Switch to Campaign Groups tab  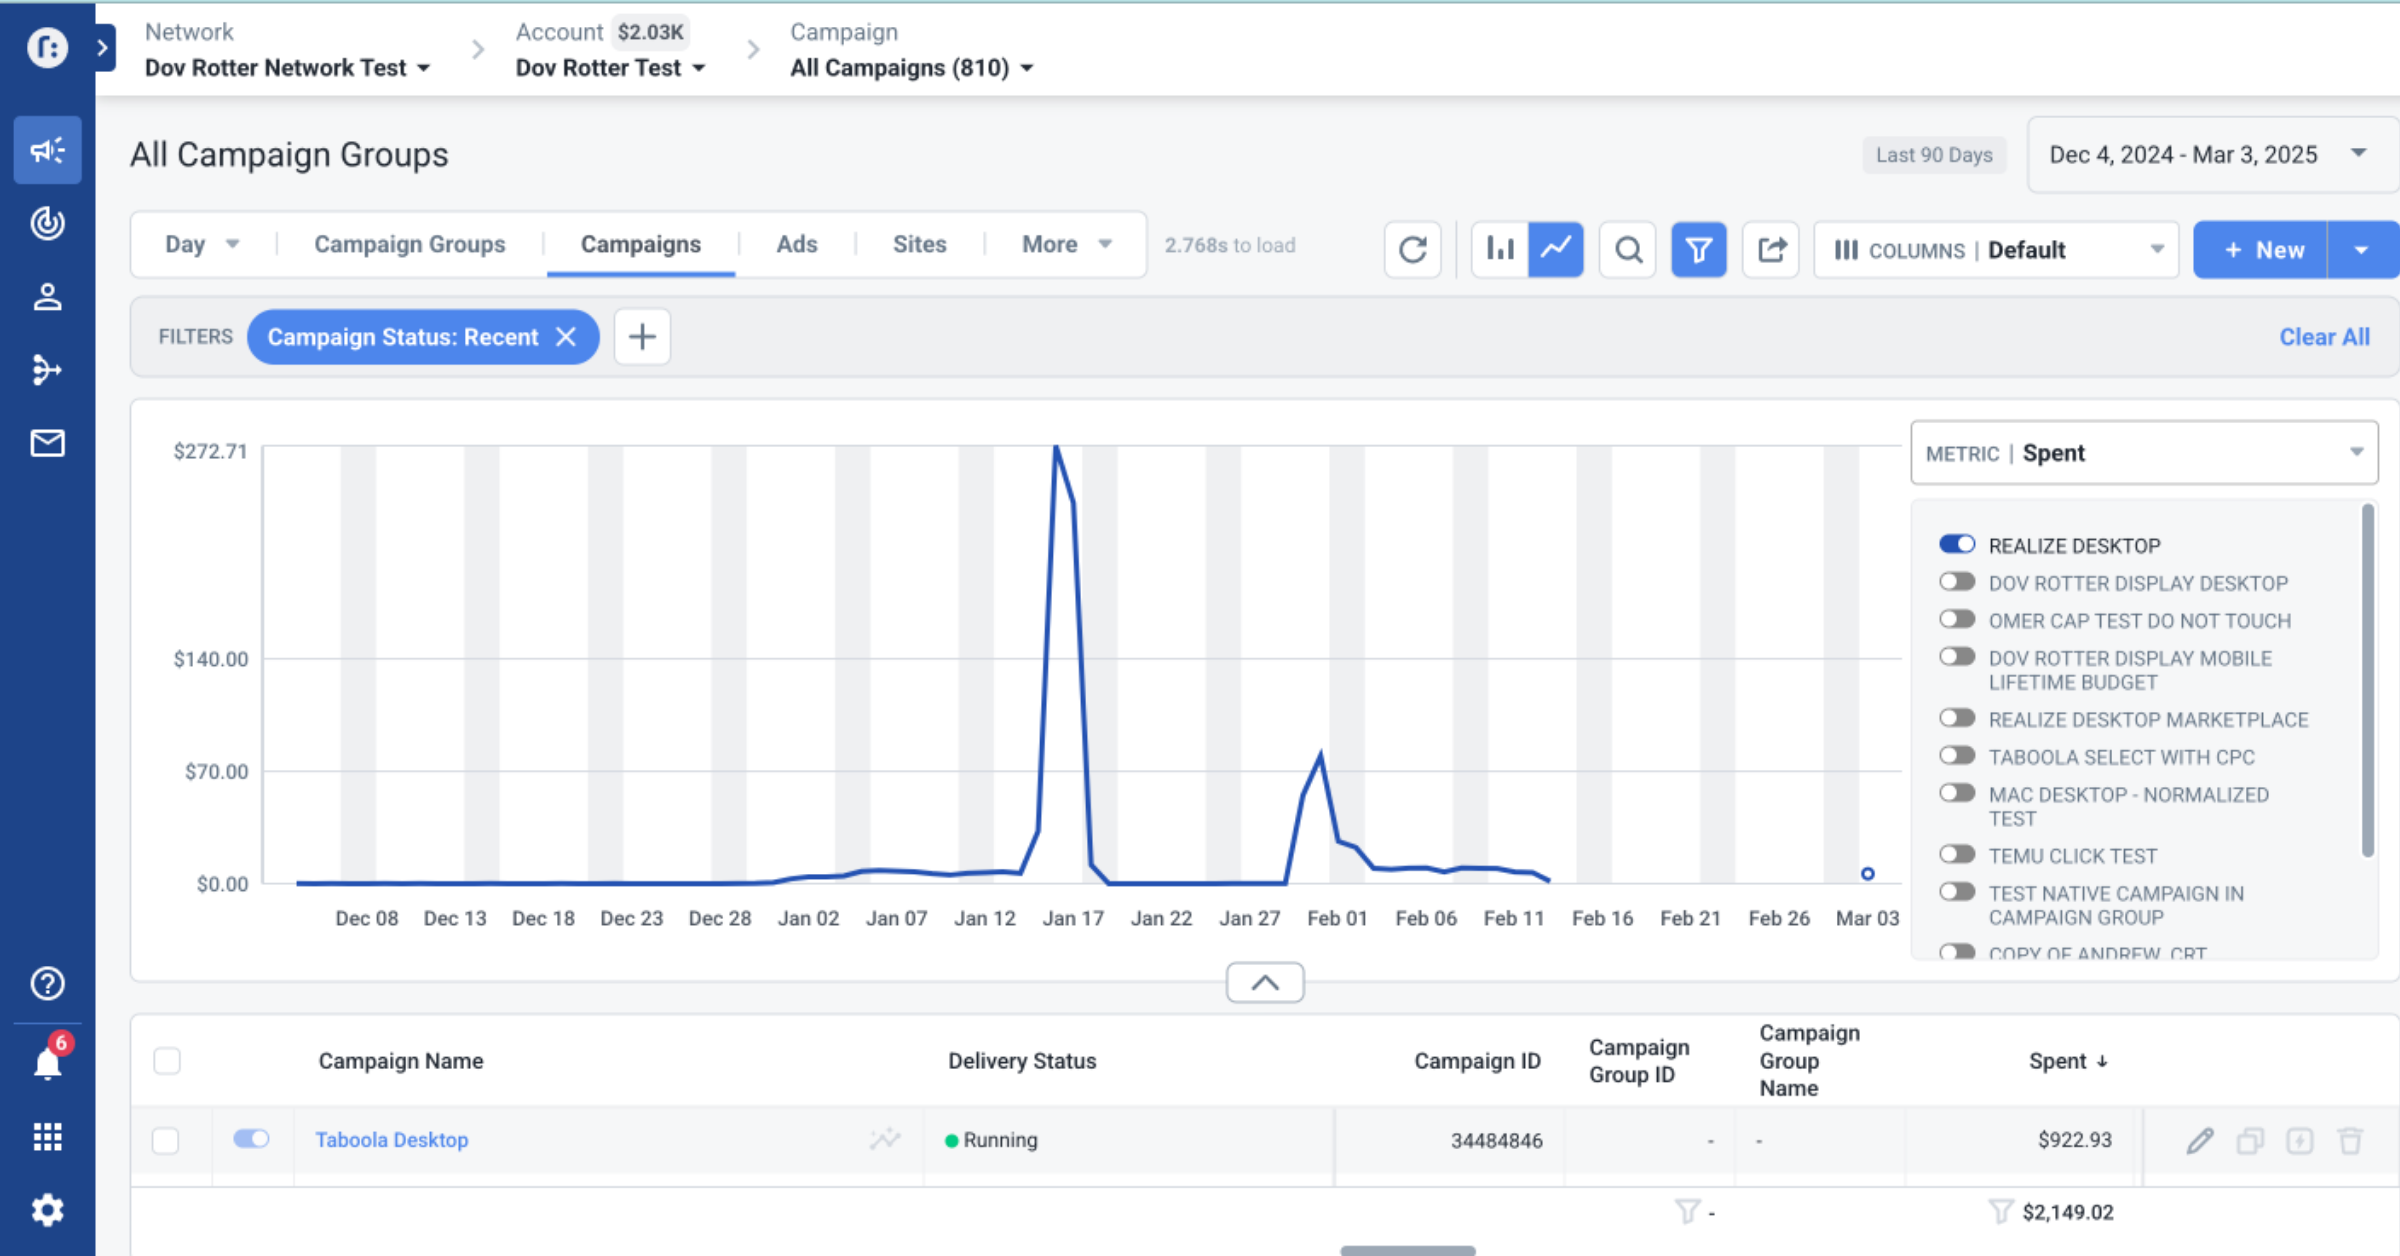tap(410, 245)
